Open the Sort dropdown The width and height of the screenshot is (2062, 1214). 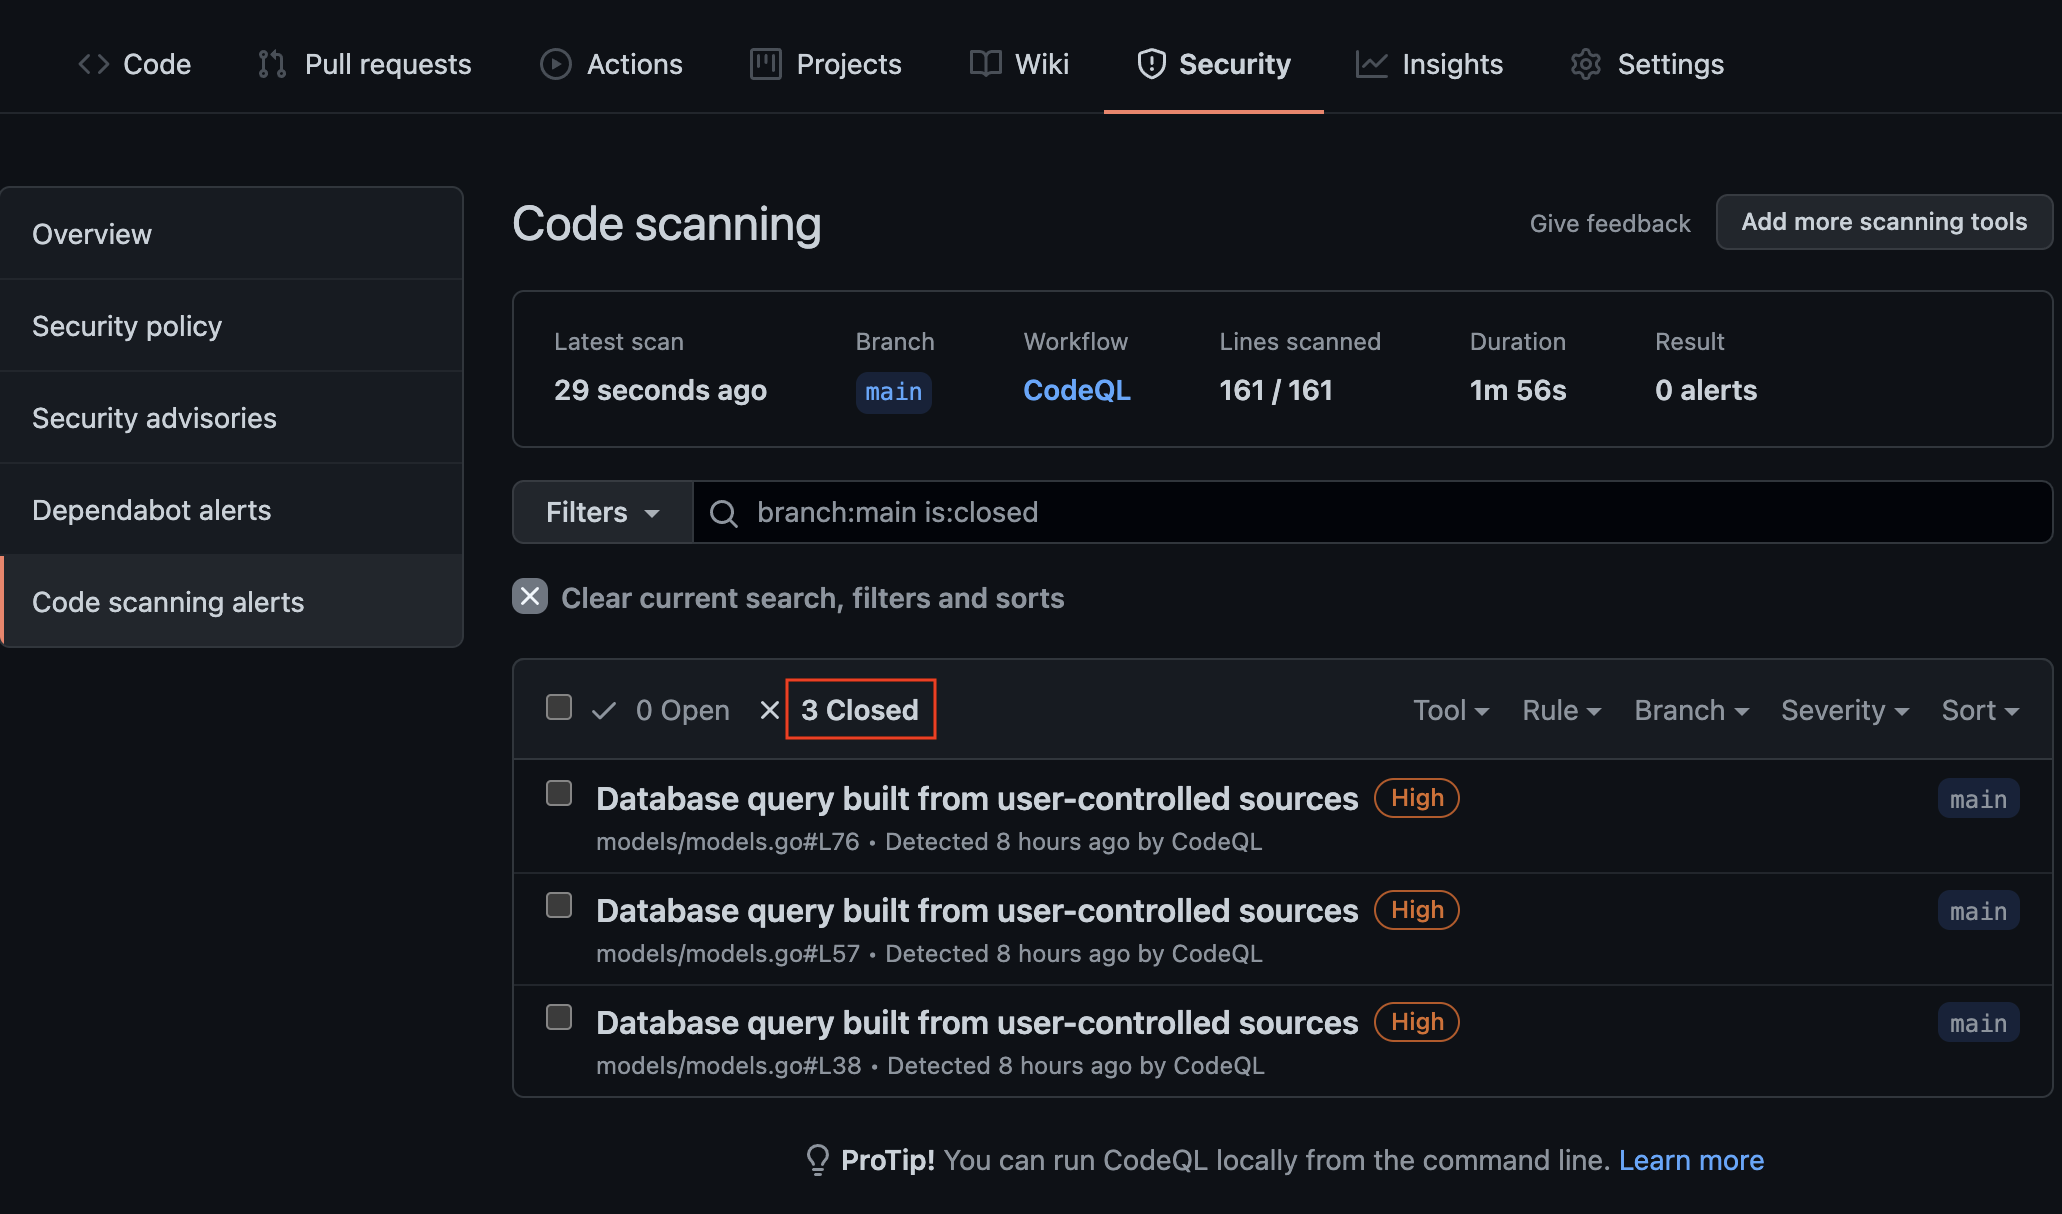click(1979, 710)
